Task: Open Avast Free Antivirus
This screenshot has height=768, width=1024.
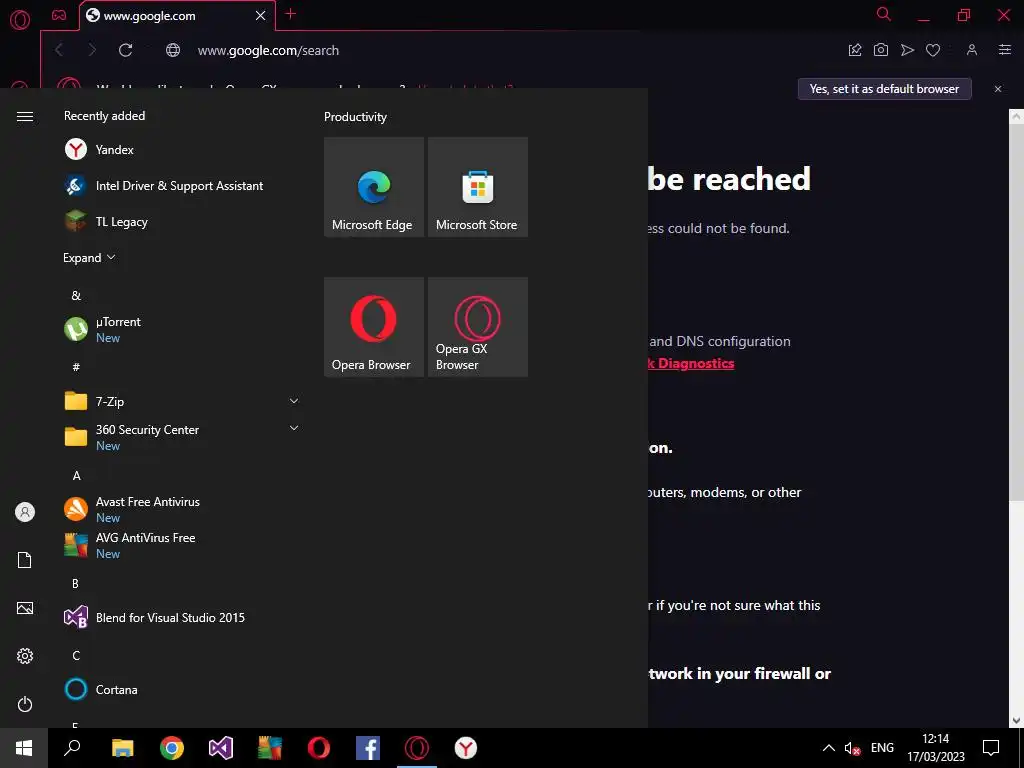Action: pyautogui.click(x=182, y=509)
